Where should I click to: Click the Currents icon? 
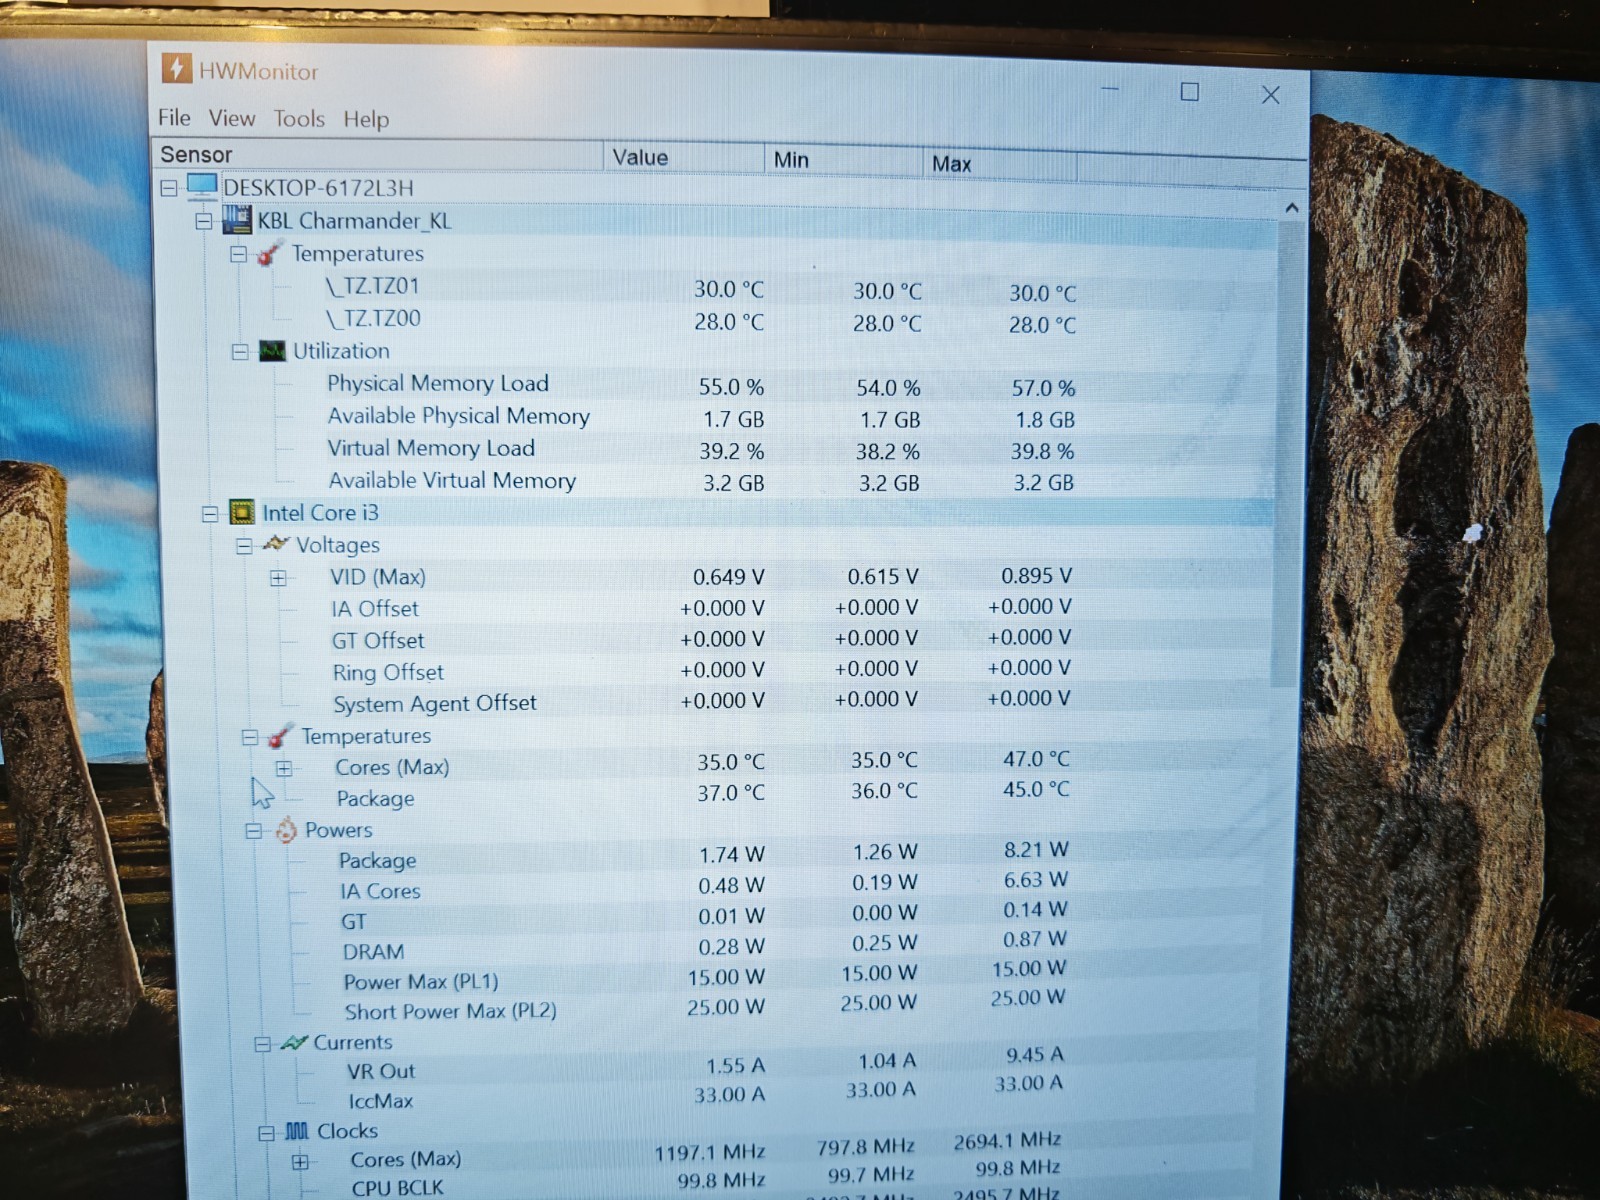pos(294,1042)
